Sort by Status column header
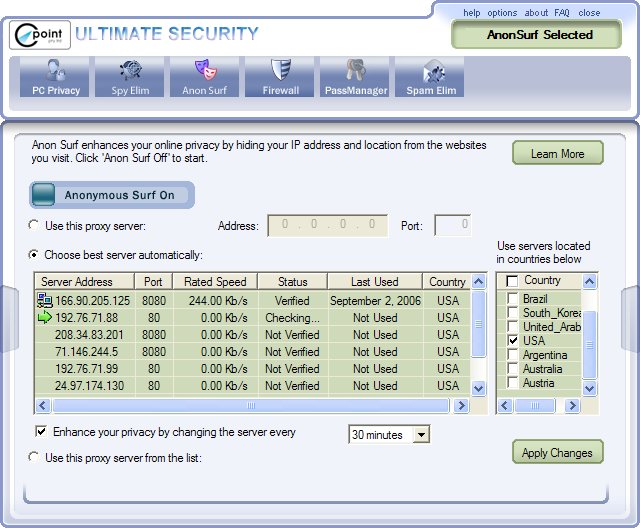 tap(292, 282)
